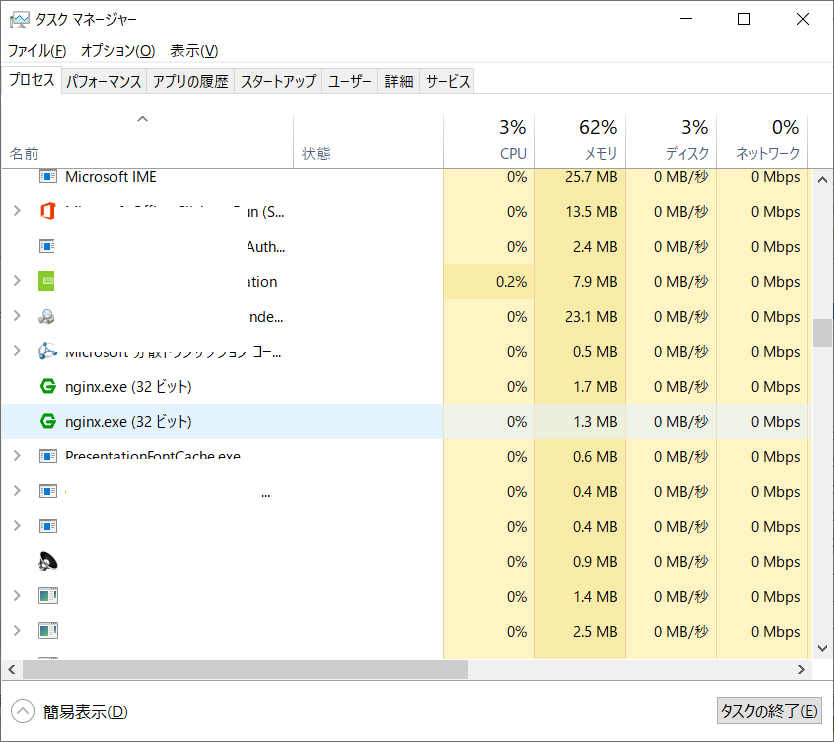Viewport: 834px width, 742px height.
Task: Switch to the スタートアップ tab
Action: pos(278,81)
